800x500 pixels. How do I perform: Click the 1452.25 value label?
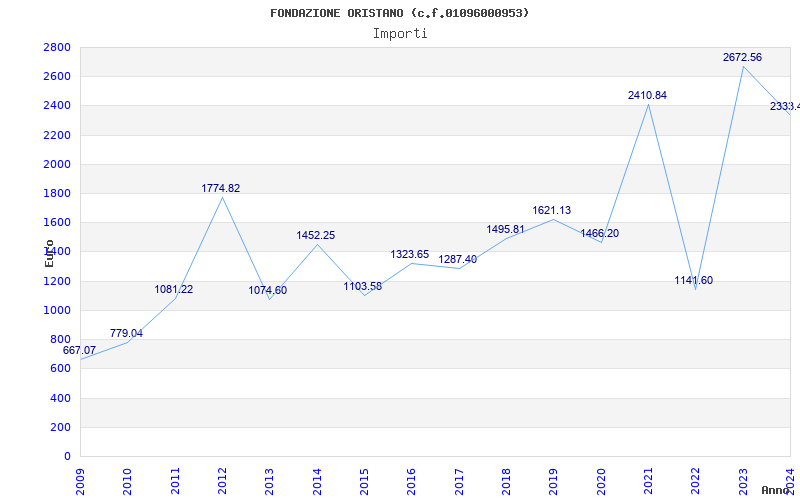pos(315,236)
